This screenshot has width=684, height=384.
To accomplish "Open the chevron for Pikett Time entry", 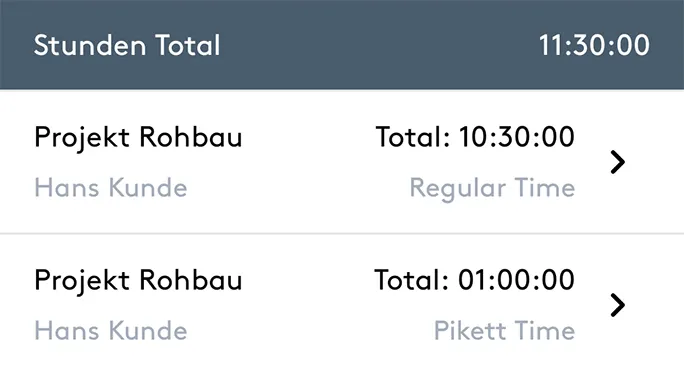I will (x=618, y=305).
